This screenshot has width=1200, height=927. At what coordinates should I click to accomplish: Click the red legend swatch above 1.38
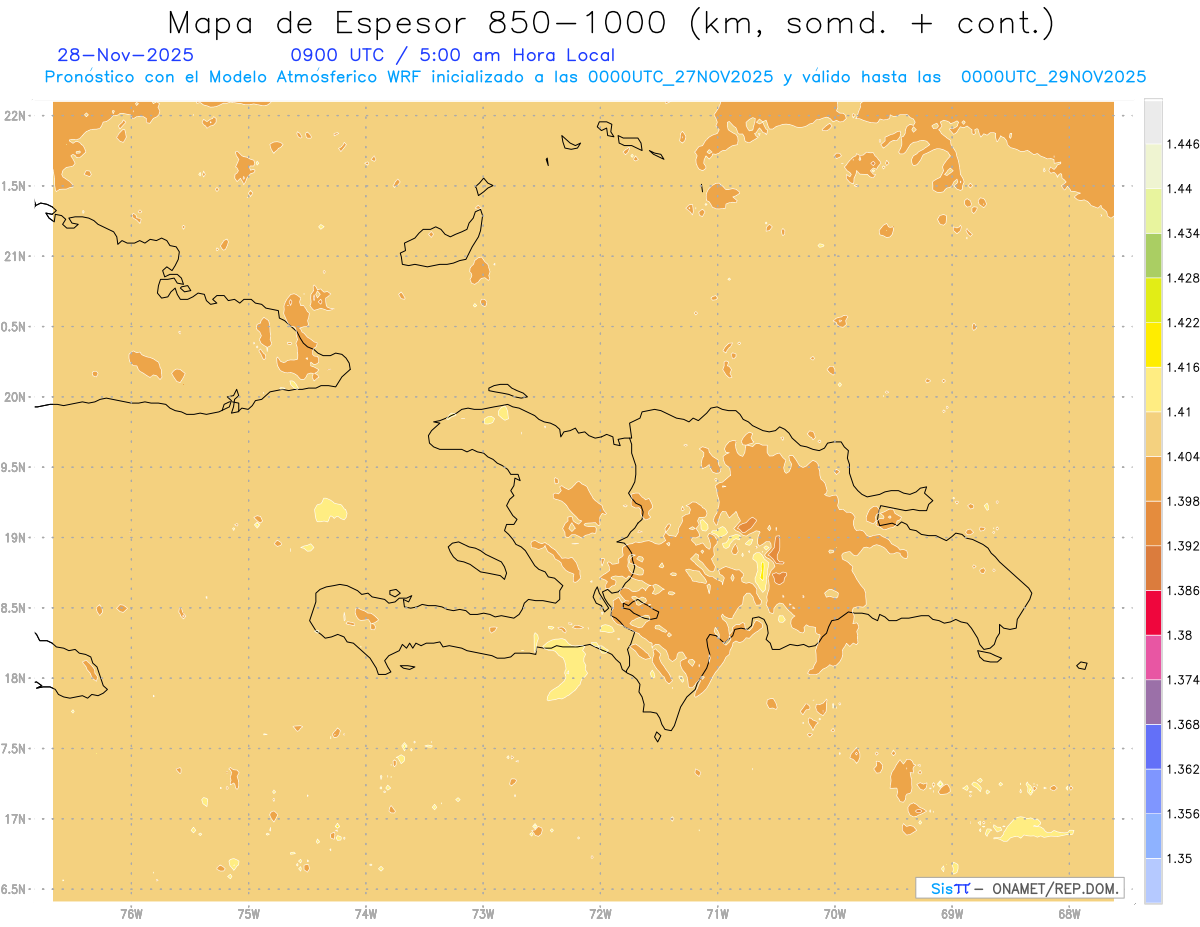pyautogui.click(x=1153, y=613)
